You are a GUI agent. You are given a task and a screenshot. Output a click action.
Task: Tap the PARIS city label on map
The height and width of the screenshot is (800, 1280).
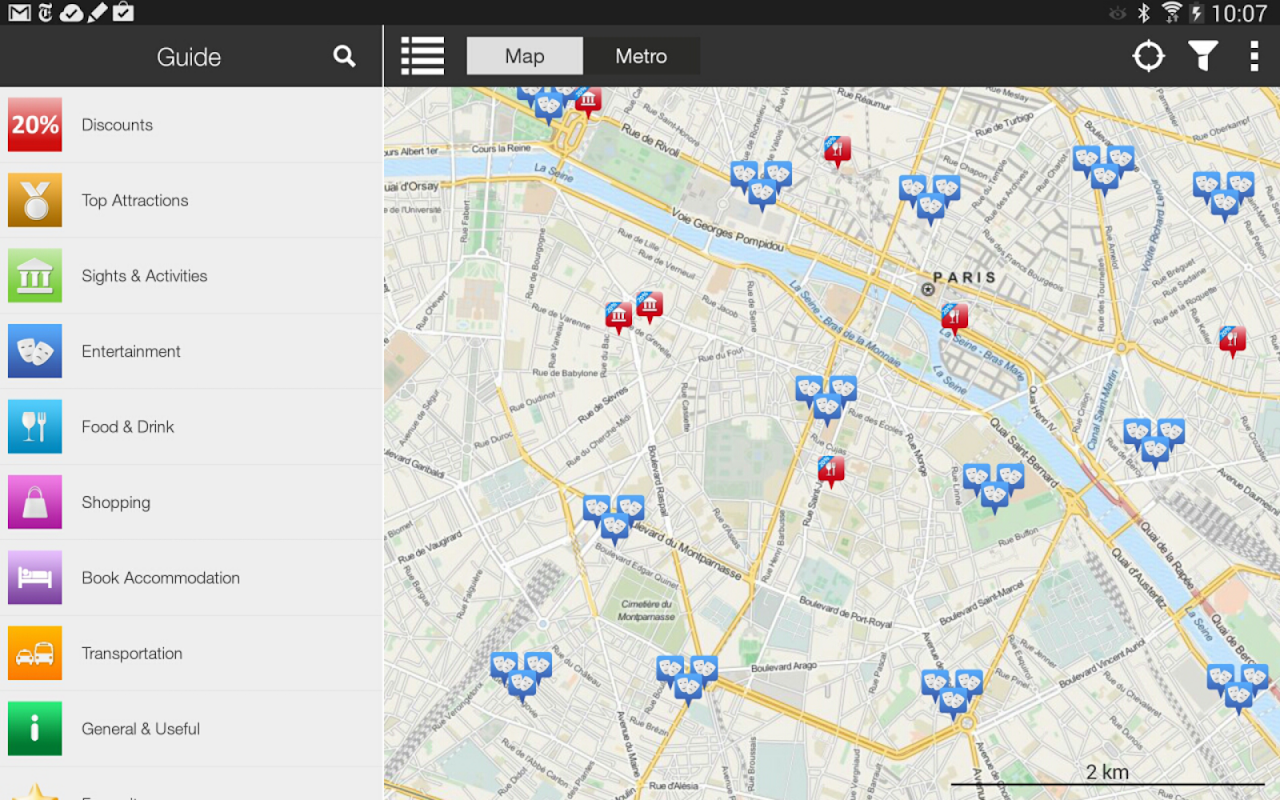coord(964,277)
